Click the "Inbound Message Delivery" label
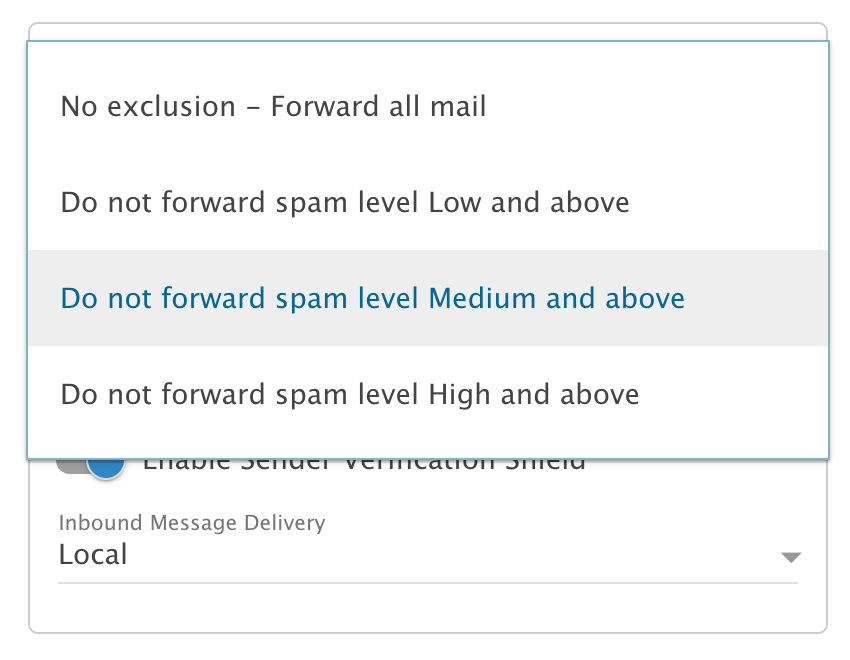The height and width of the screenshot is (660, 850). (x=191, y=523)
